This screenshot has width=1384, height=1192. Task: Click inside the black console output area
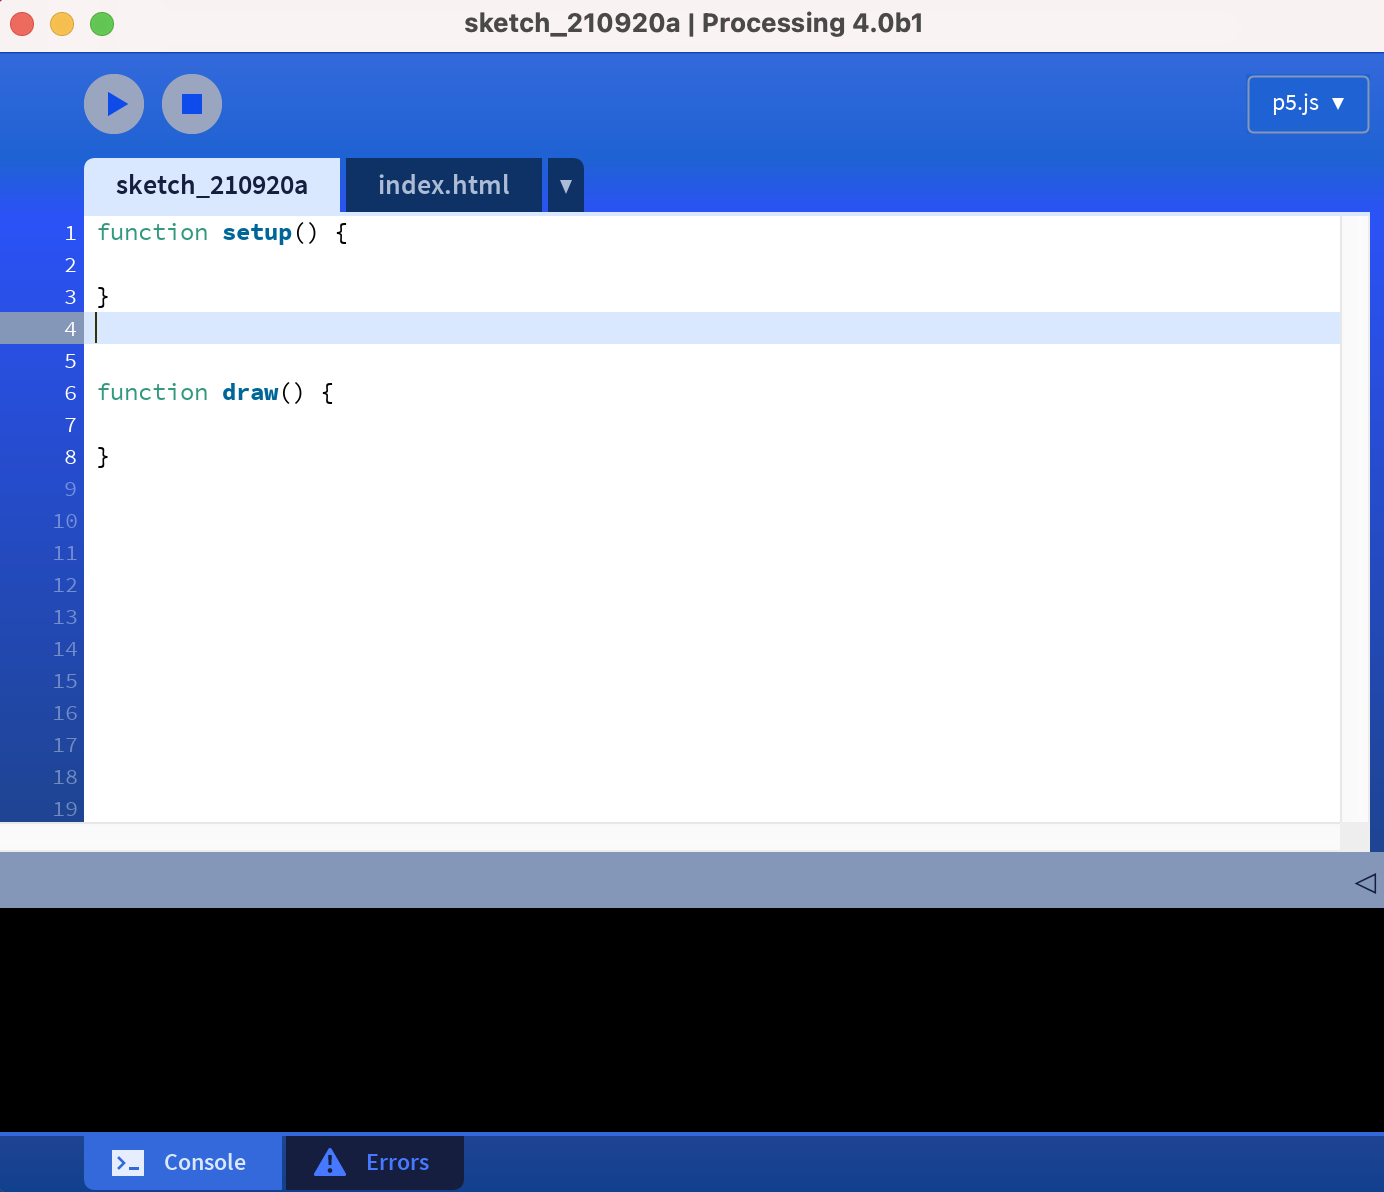(x=690, y=1018)
